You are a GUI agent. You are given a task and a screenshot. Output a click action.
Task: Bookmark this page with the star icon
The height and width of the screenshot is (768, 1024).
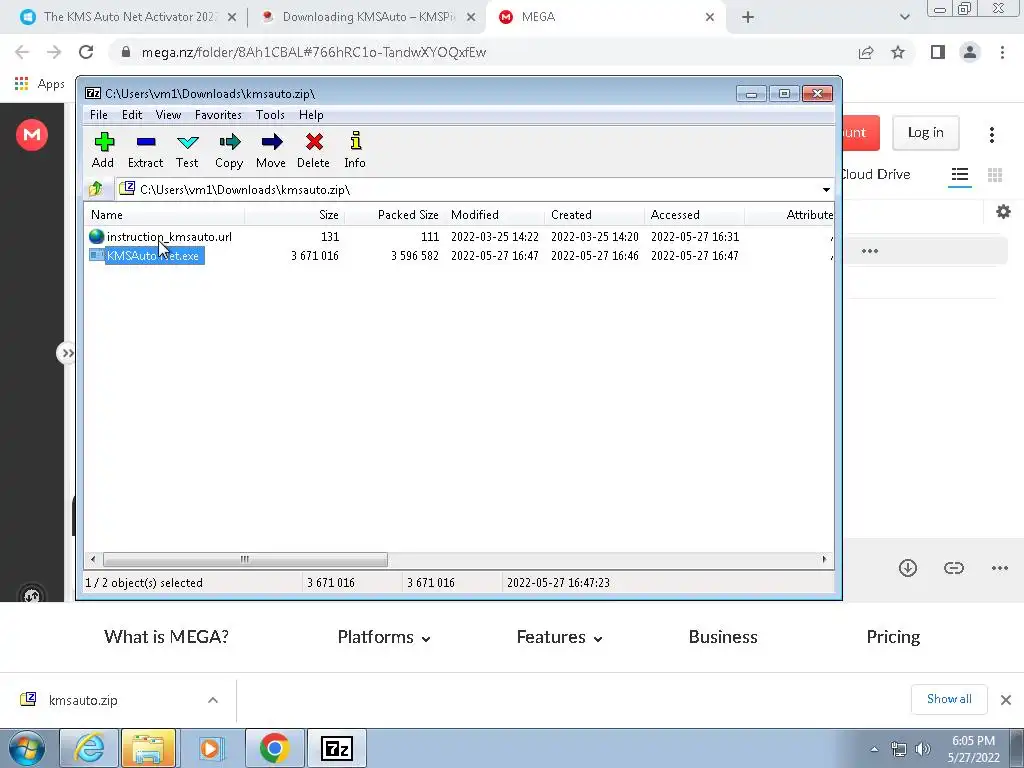click(898, 52)
